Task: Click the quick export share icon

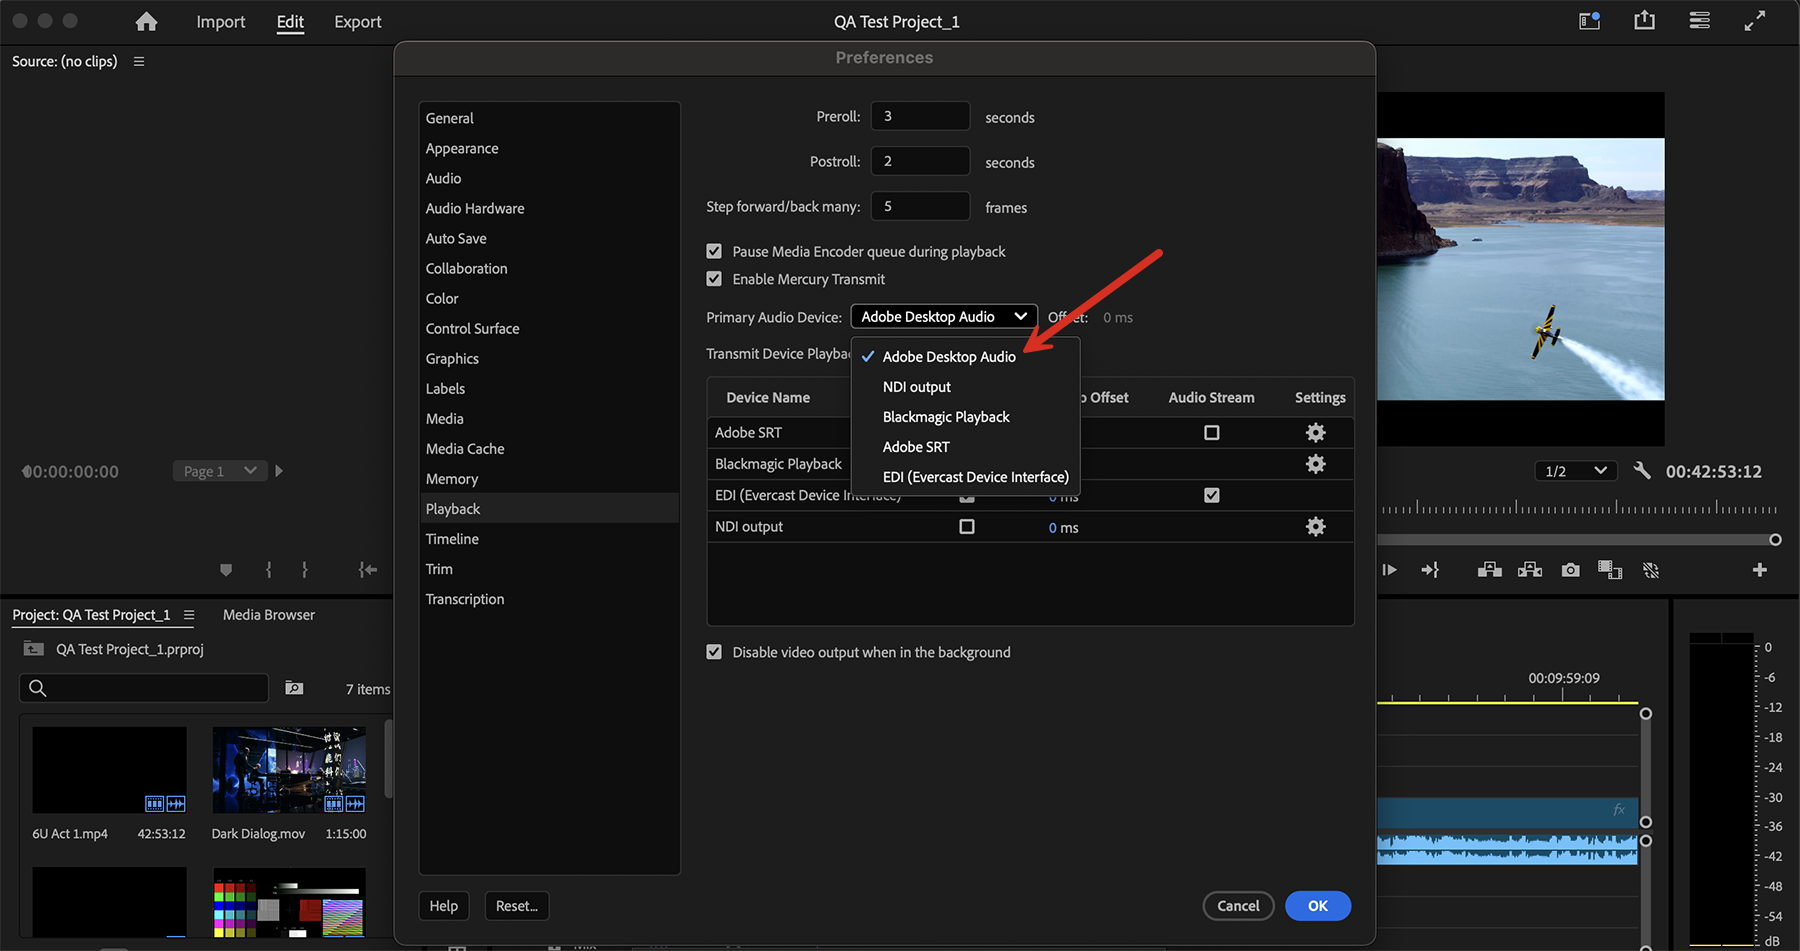Action: (x=1645, y=21)
